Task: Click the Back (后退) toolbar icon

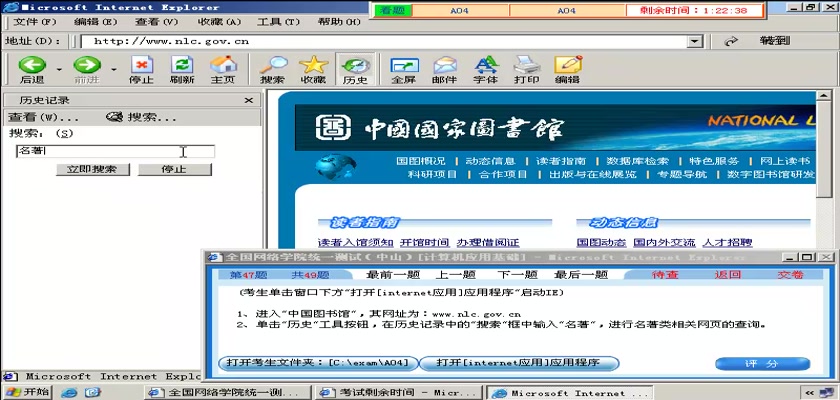Action: coord(32,65)
